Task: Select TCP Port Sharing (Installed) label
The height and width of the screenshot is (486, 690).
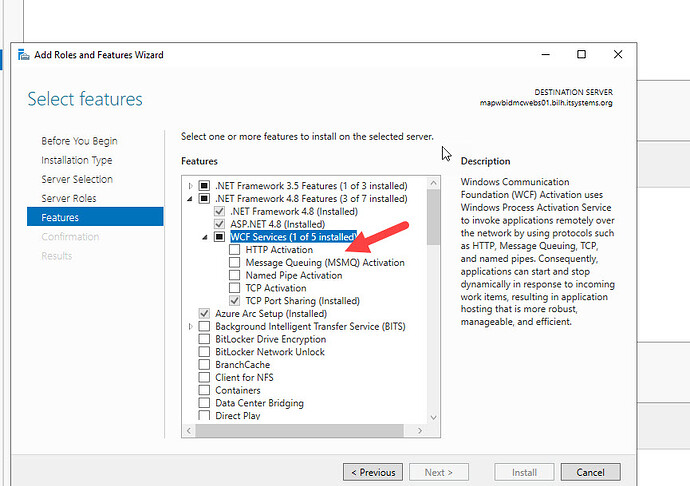Action: pos(302,301)
